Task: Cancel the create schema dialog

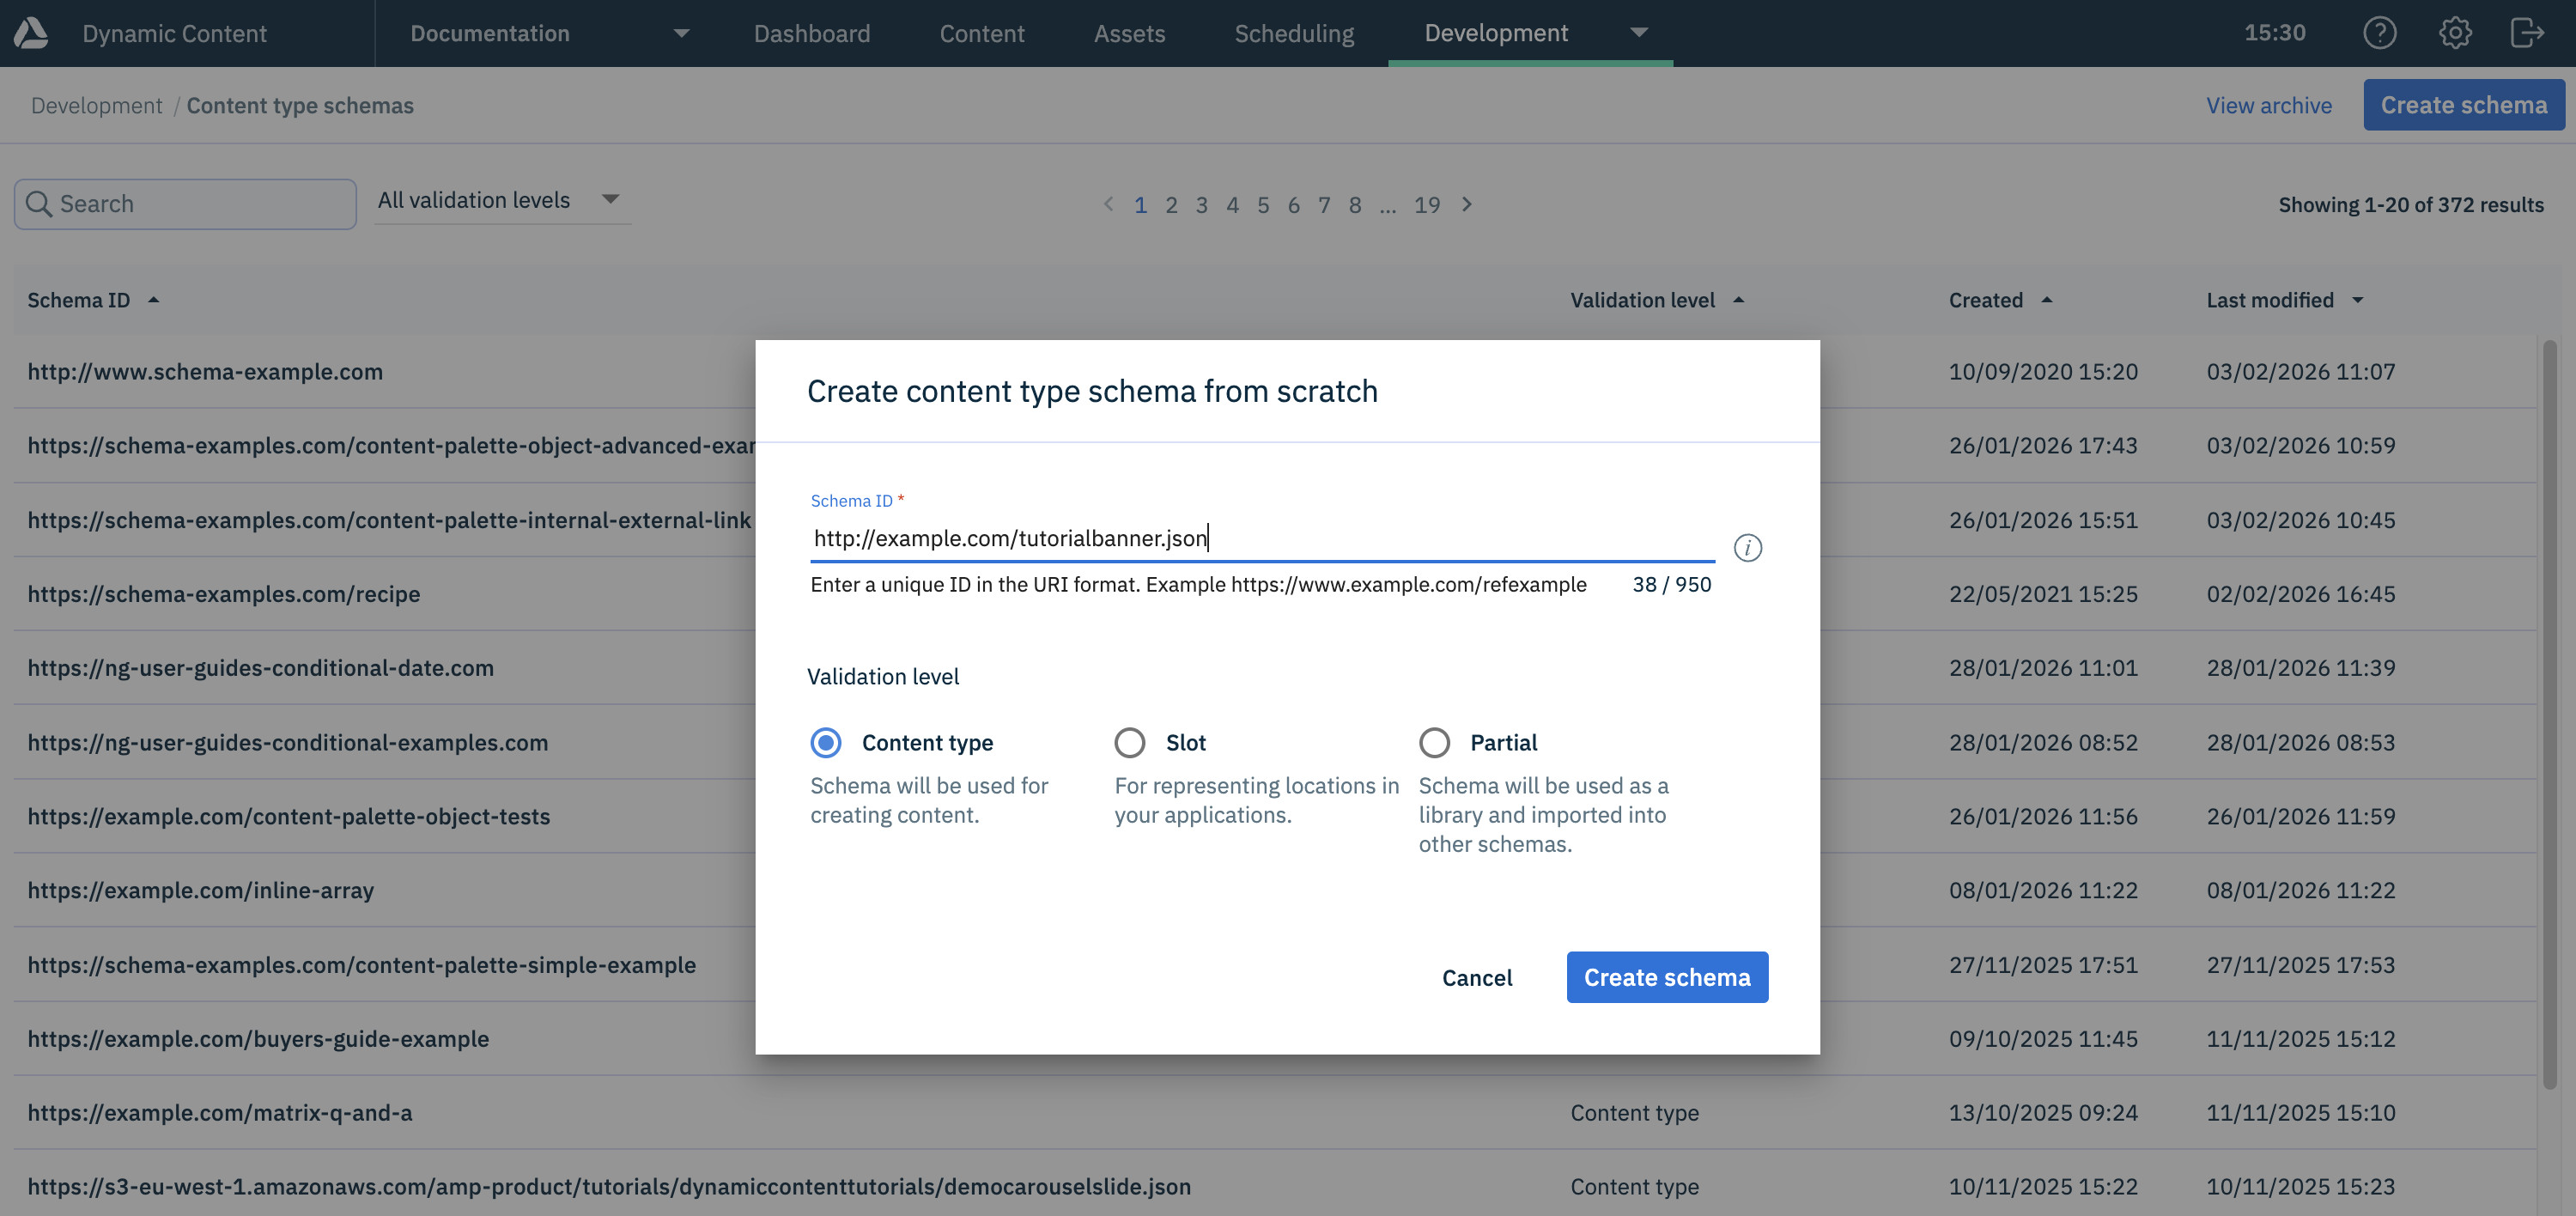Action: [1477, 977]
